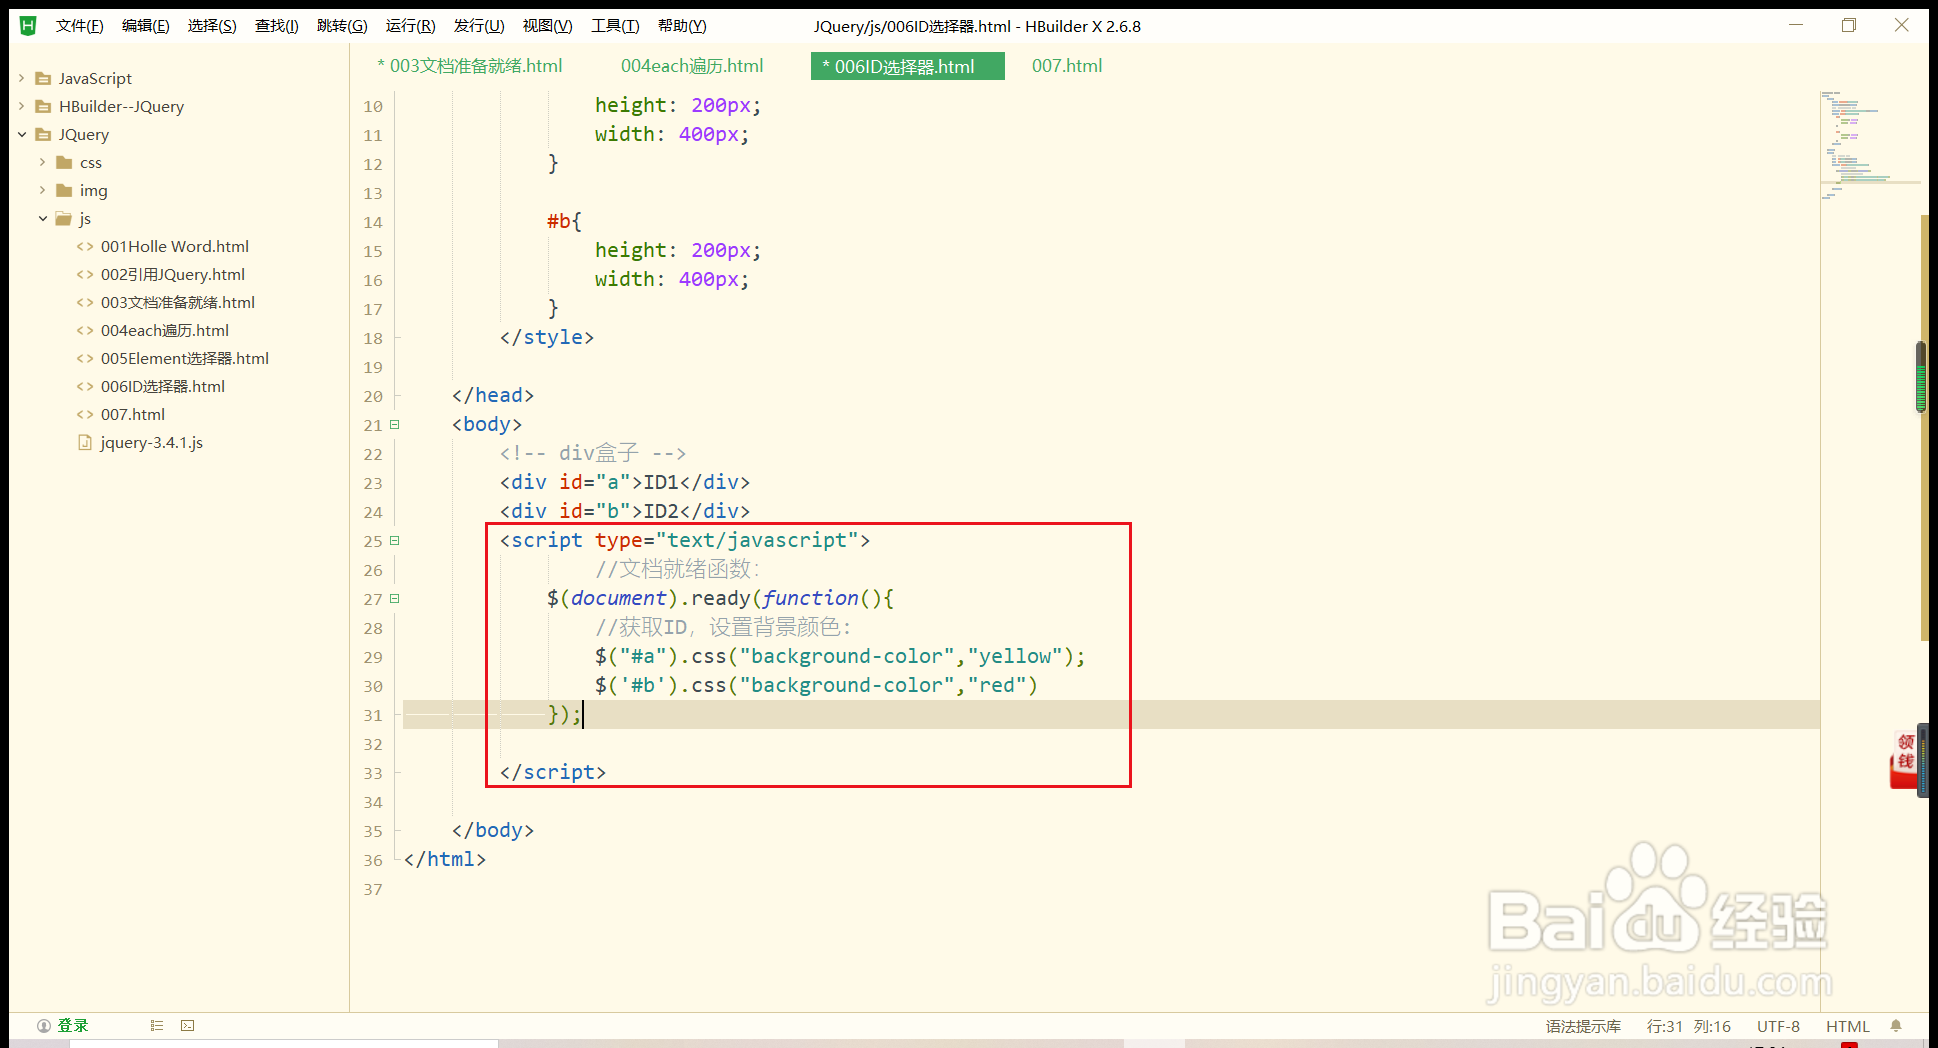This screenshot has height=1048, width=1938.
Task: Open the 发行(U) menu
Action: click(479, 26)
